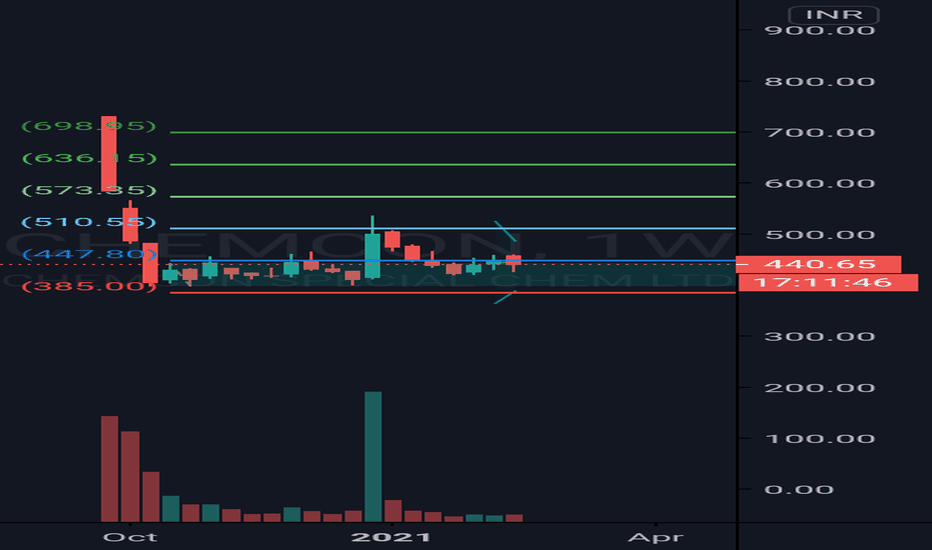Image resolution: width=932 pixels, height=550 pixels.
Task: Click the (636.15) level label
Action: (89, 158)
